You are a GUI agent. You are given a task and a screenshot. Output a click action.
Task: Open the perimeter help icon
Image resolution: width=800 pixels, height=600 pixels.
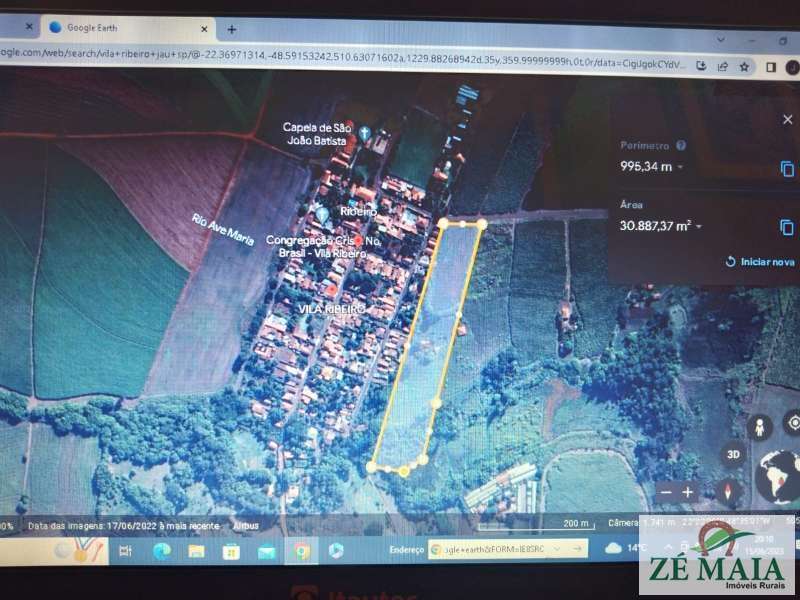(681, 146)
